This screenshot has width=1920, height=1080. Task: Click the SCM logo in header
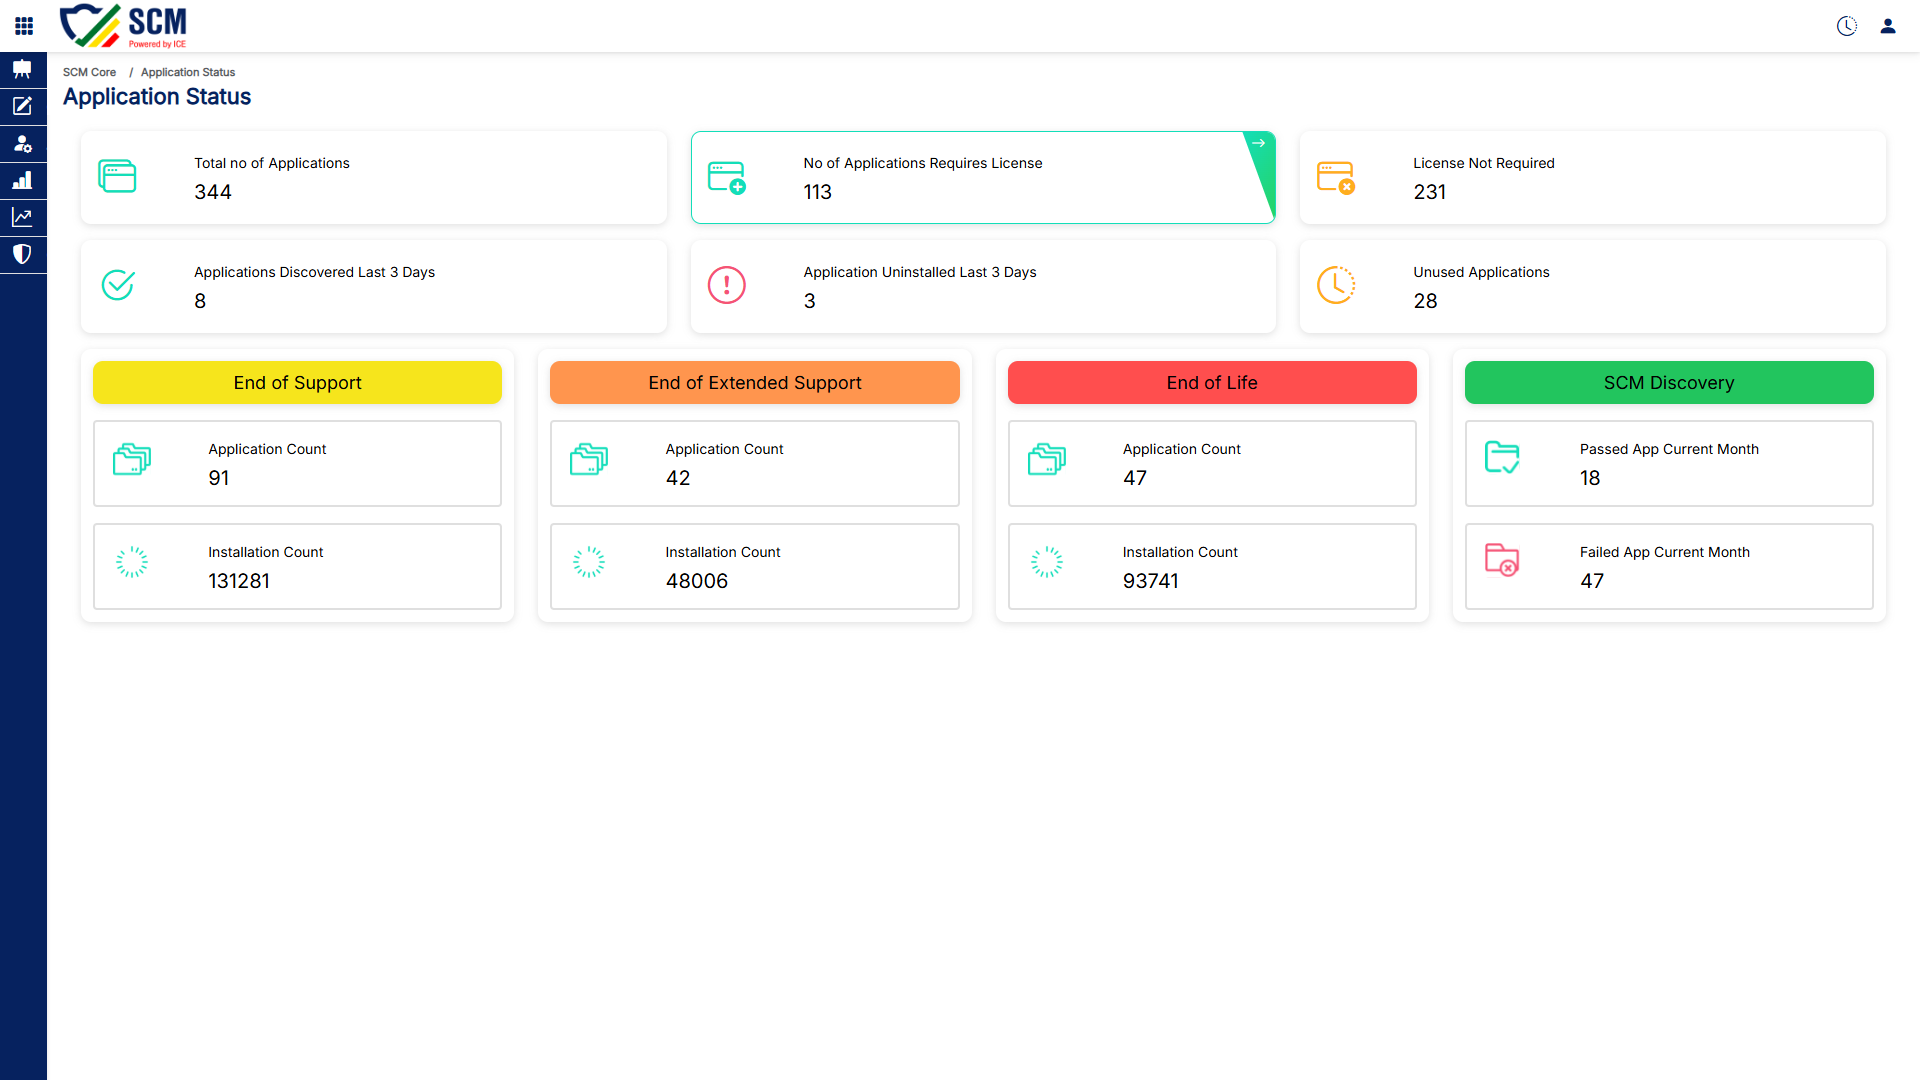pyautogui.click(x=123, y=26)
